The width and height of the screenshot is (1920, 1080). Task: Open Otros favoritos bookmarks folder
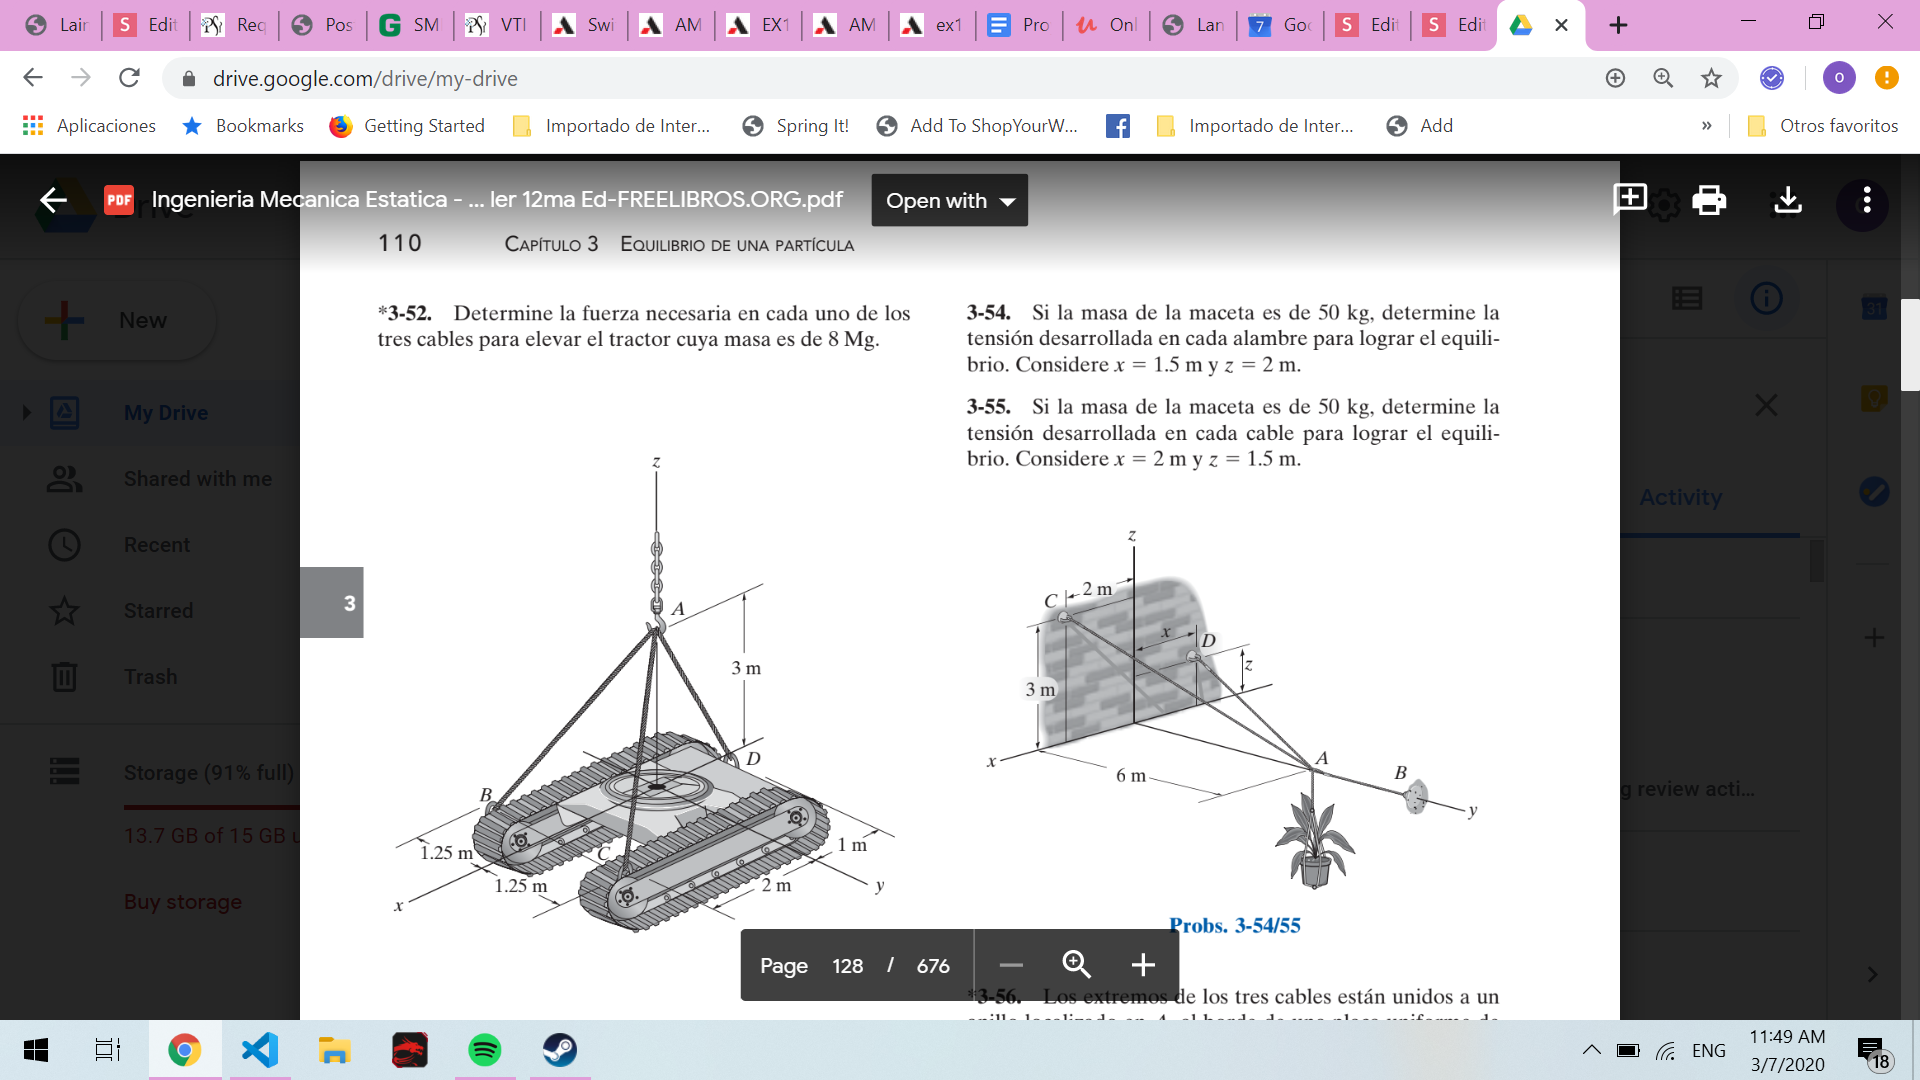click(x=1822, y=126)
